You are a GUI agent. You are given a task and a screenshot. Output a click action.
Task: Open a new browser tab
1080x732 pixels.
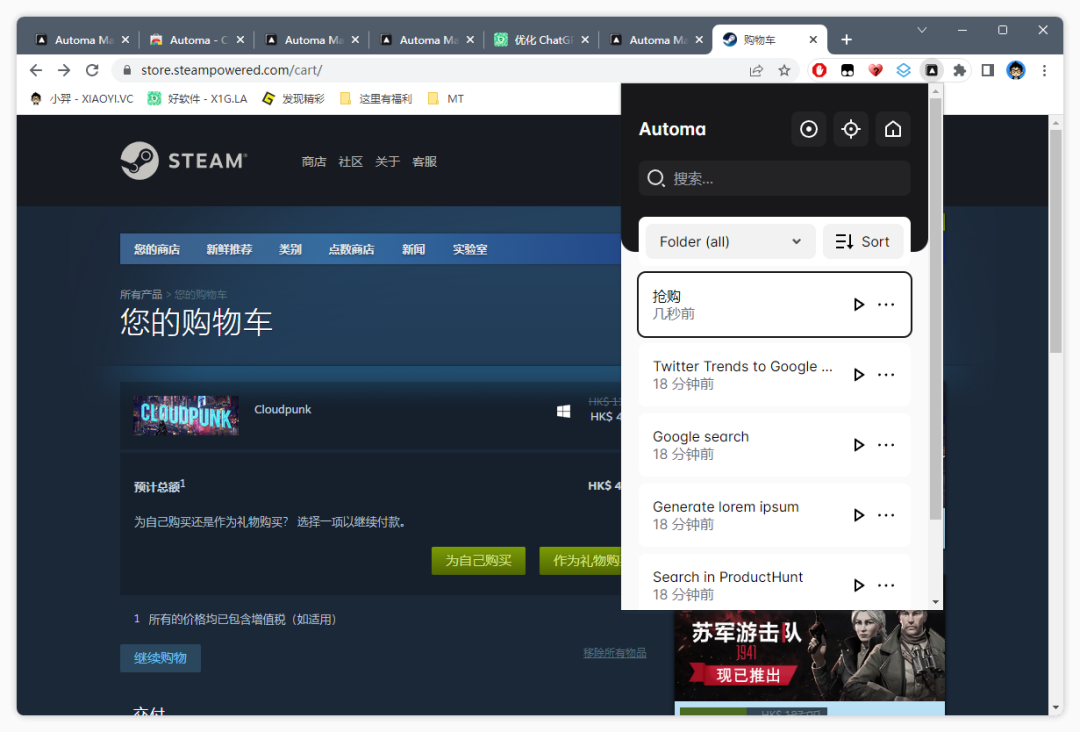(x=847, y=40)
